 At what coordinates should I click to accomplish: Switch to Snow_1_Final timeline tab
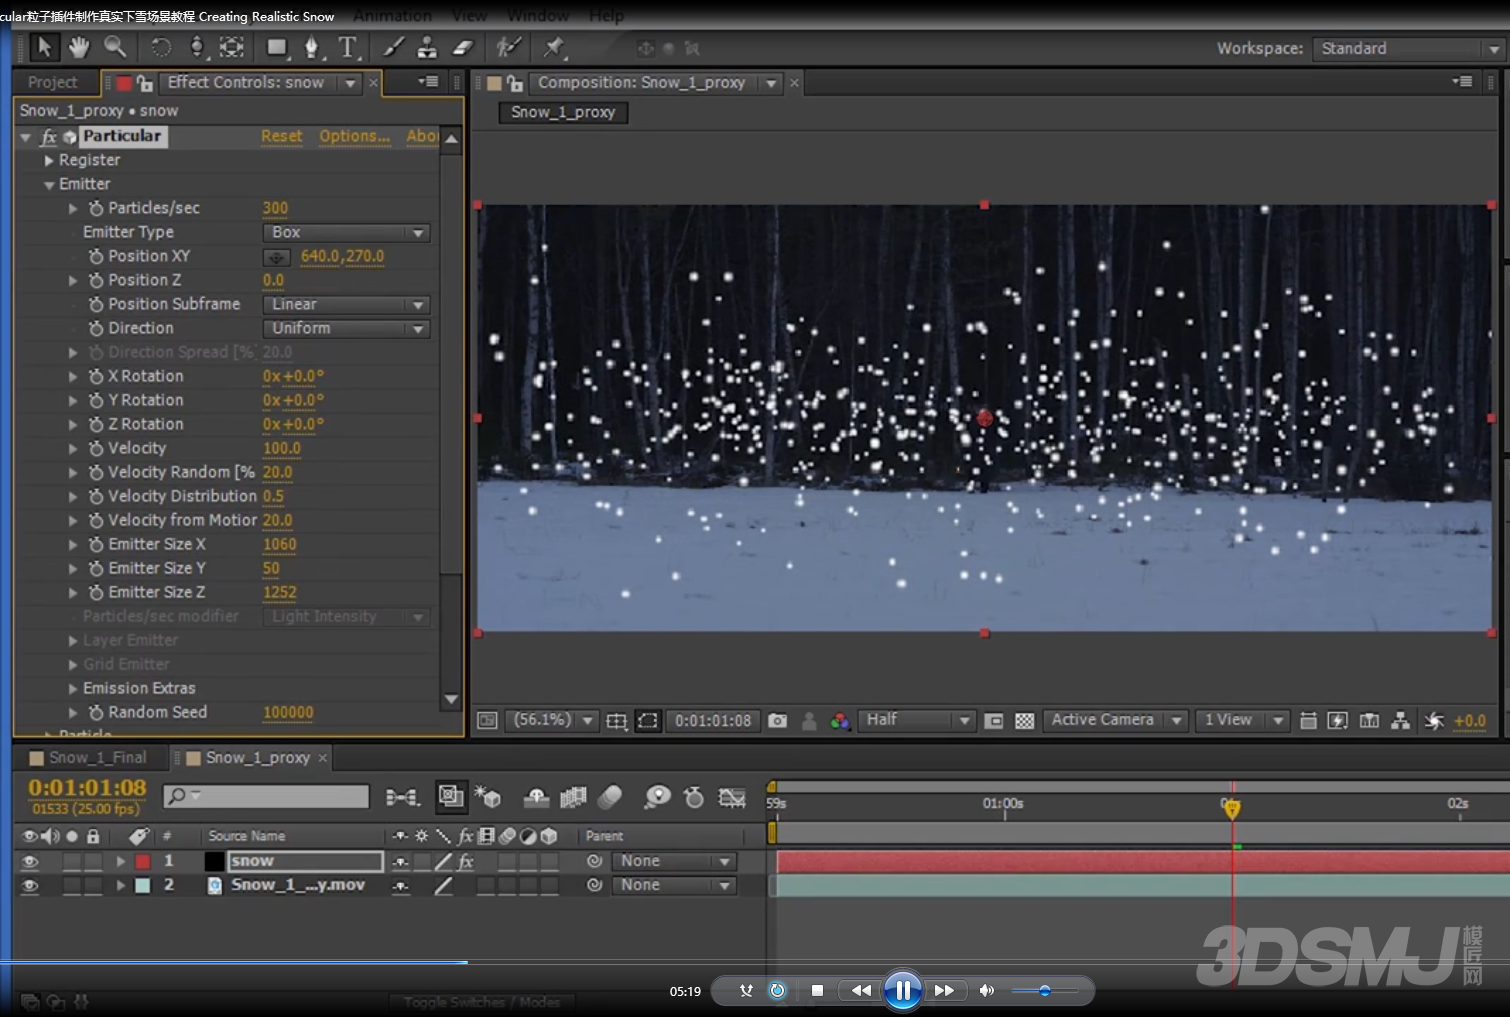pos(89,758)
